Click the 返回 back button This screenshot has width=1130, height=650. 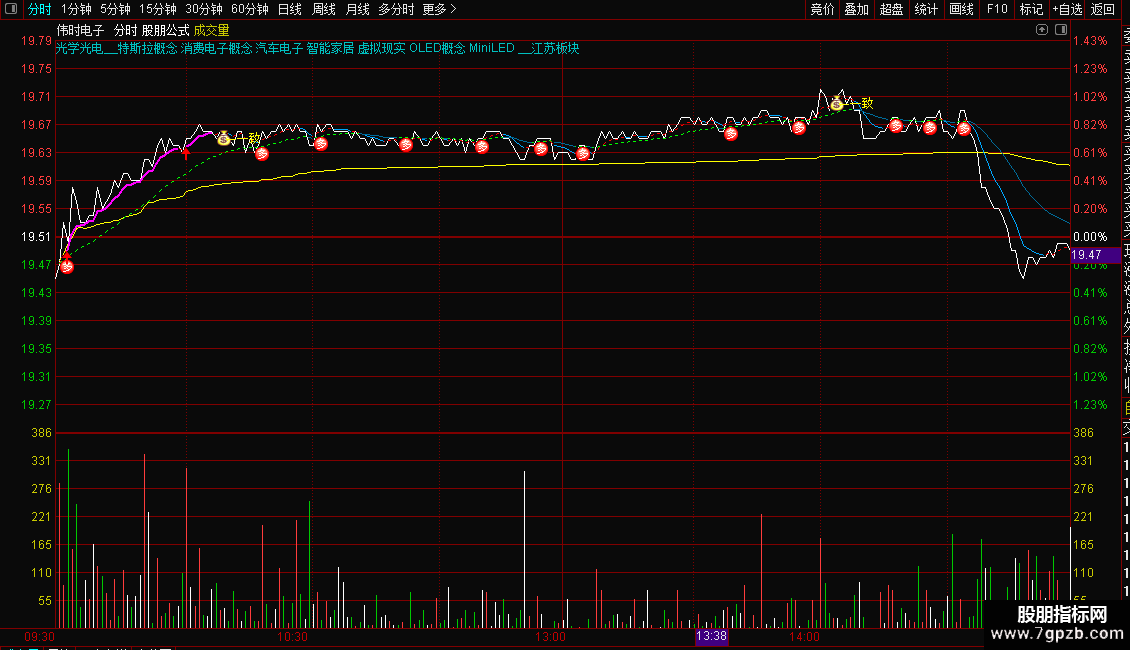pyautogui.click(x=1103, y=9)
